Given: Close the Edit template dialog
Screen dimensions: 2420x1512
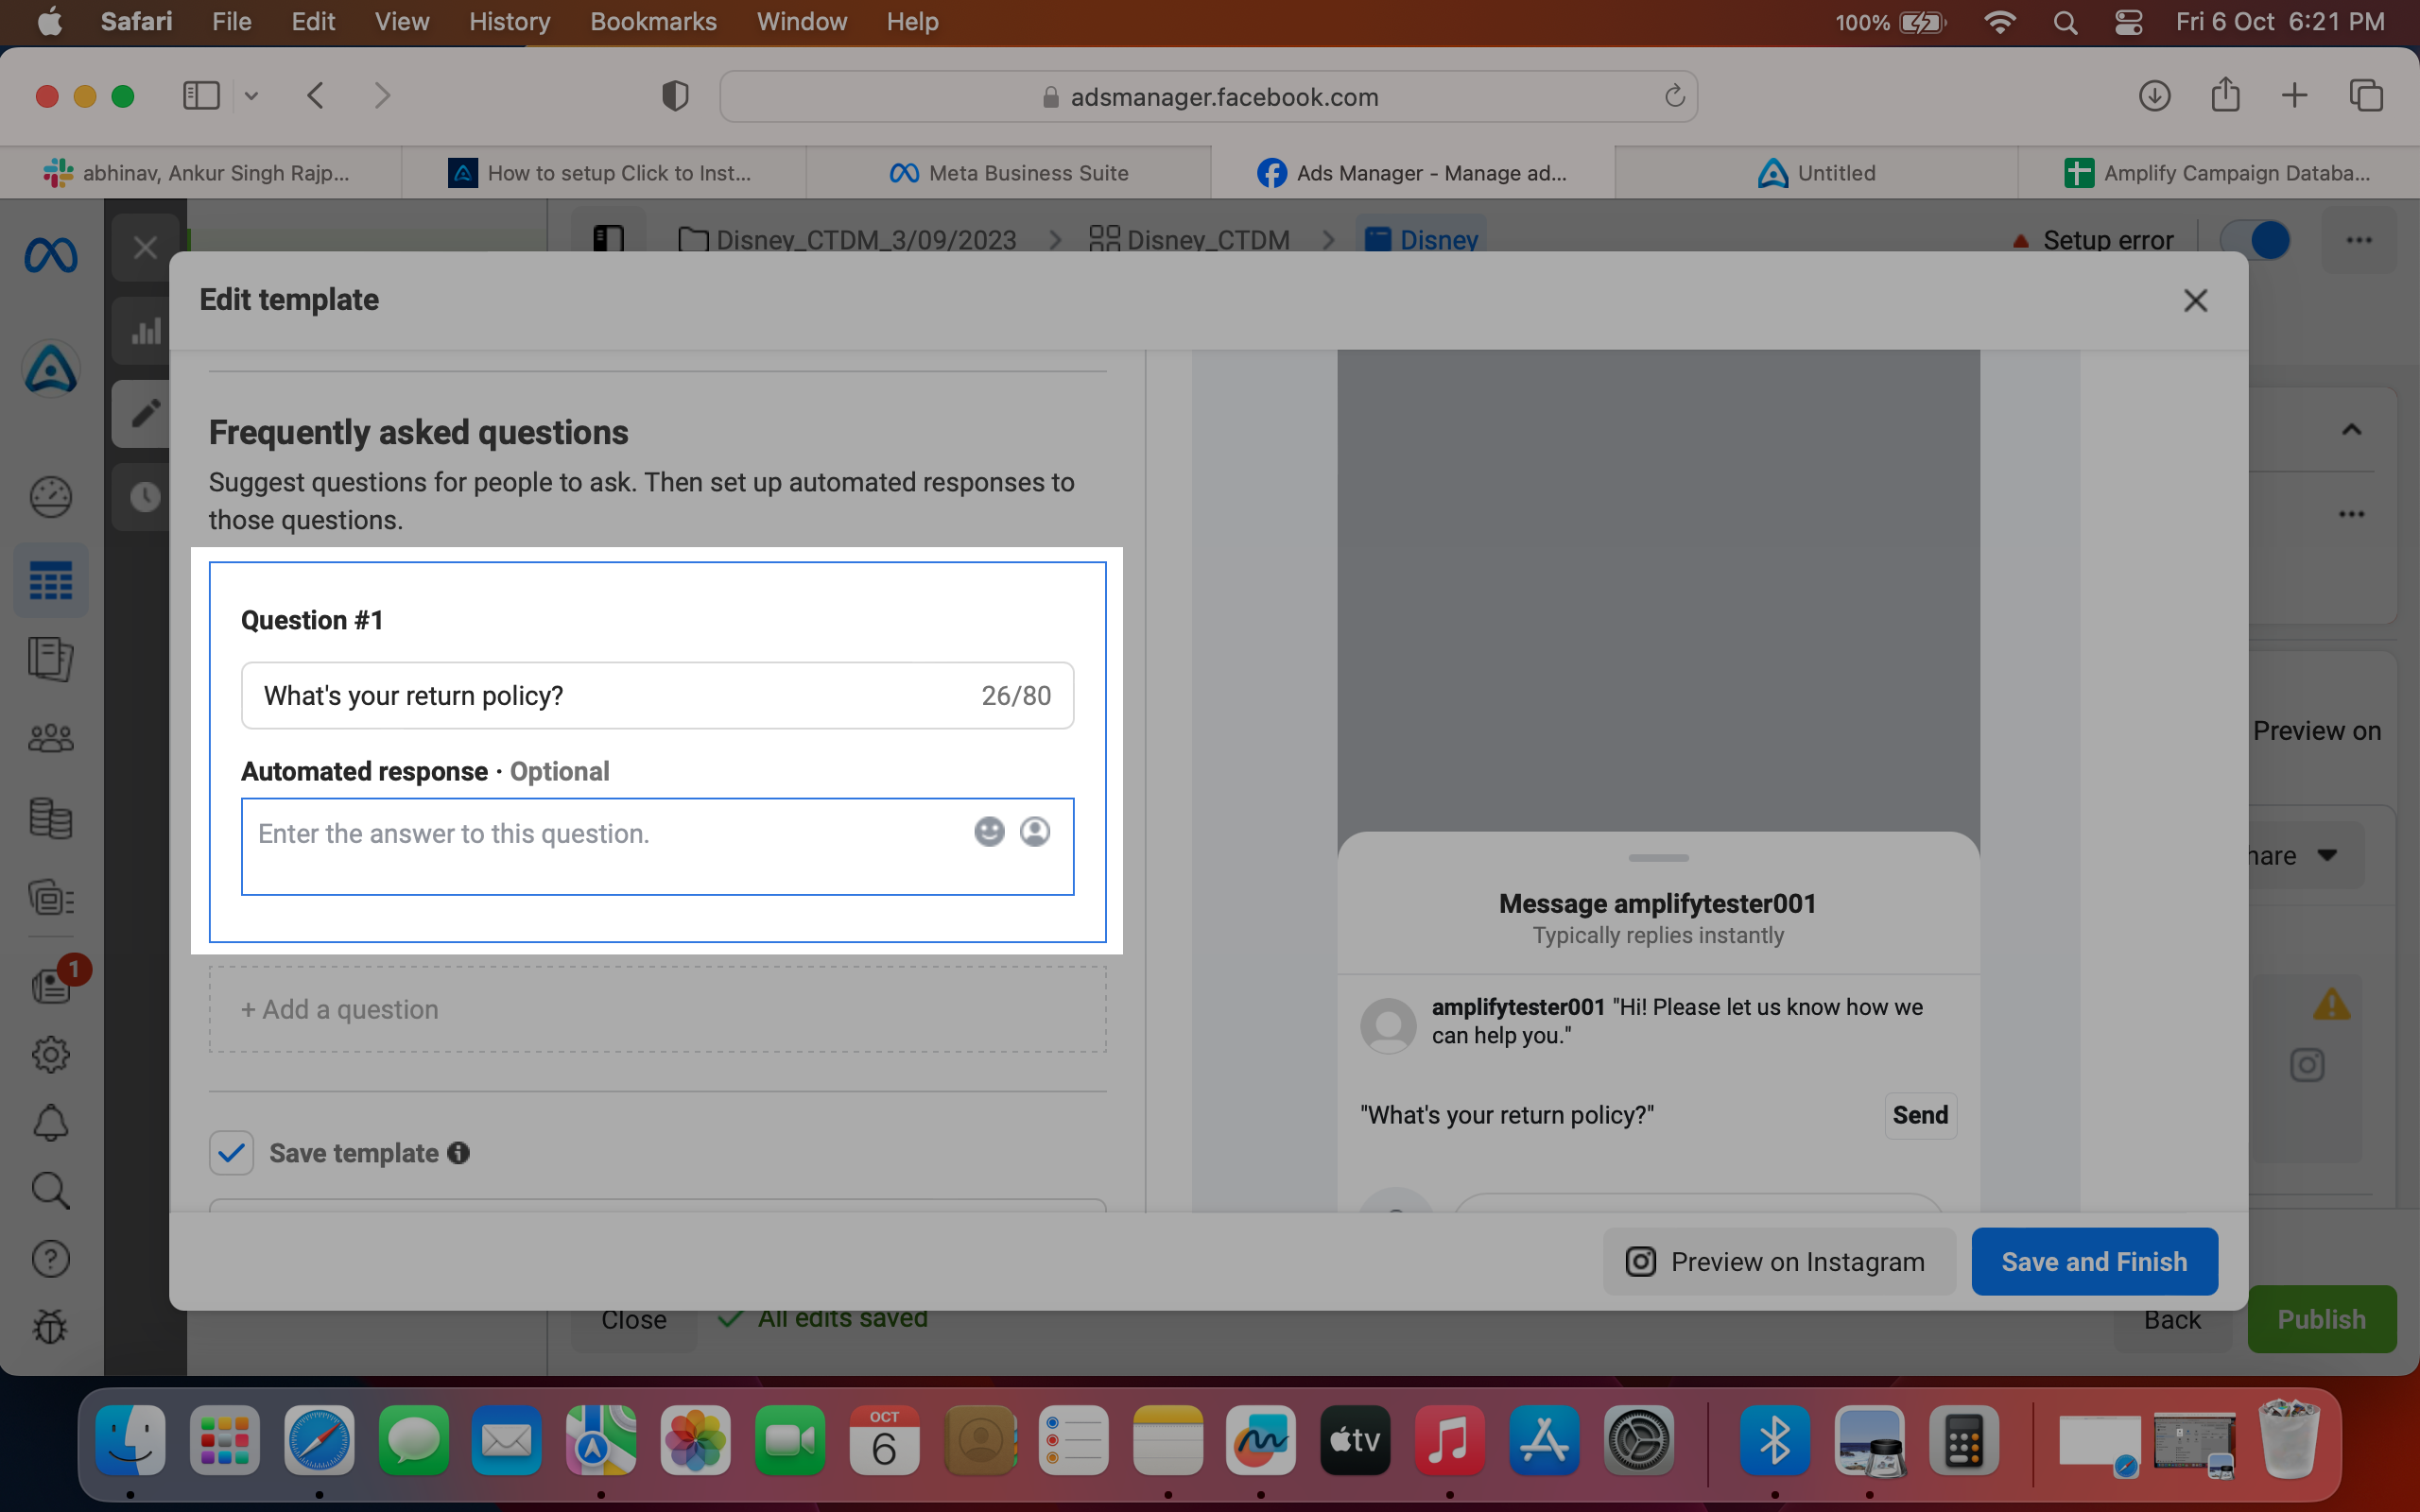Looking at the screenshot, I should tap(2195, 300).
